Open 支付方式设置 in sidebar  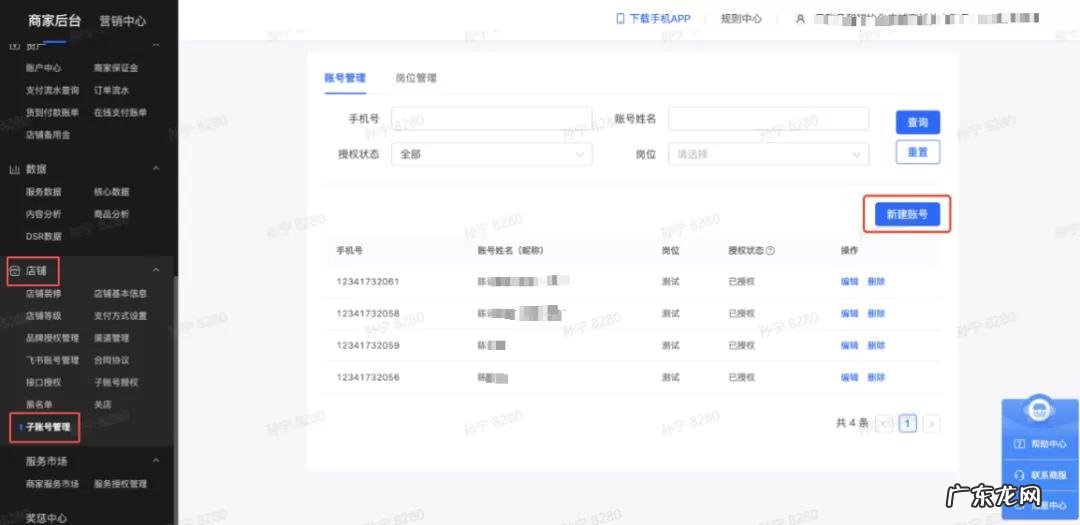click(x=121, y=316)
